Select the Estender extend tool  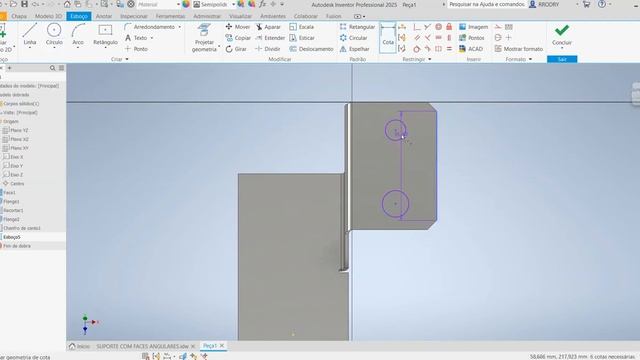click(x=270, y=38)
